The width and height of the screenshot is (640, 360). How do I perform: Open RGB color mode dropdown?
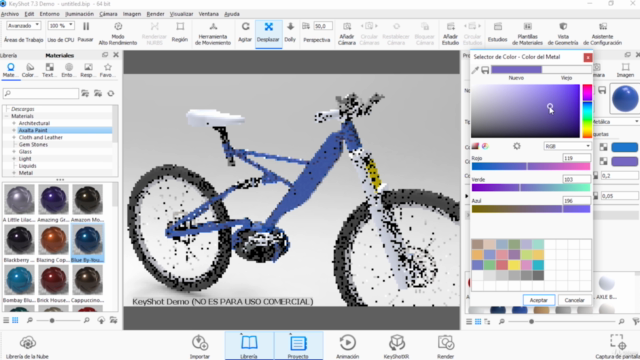(x=567, y=146)
